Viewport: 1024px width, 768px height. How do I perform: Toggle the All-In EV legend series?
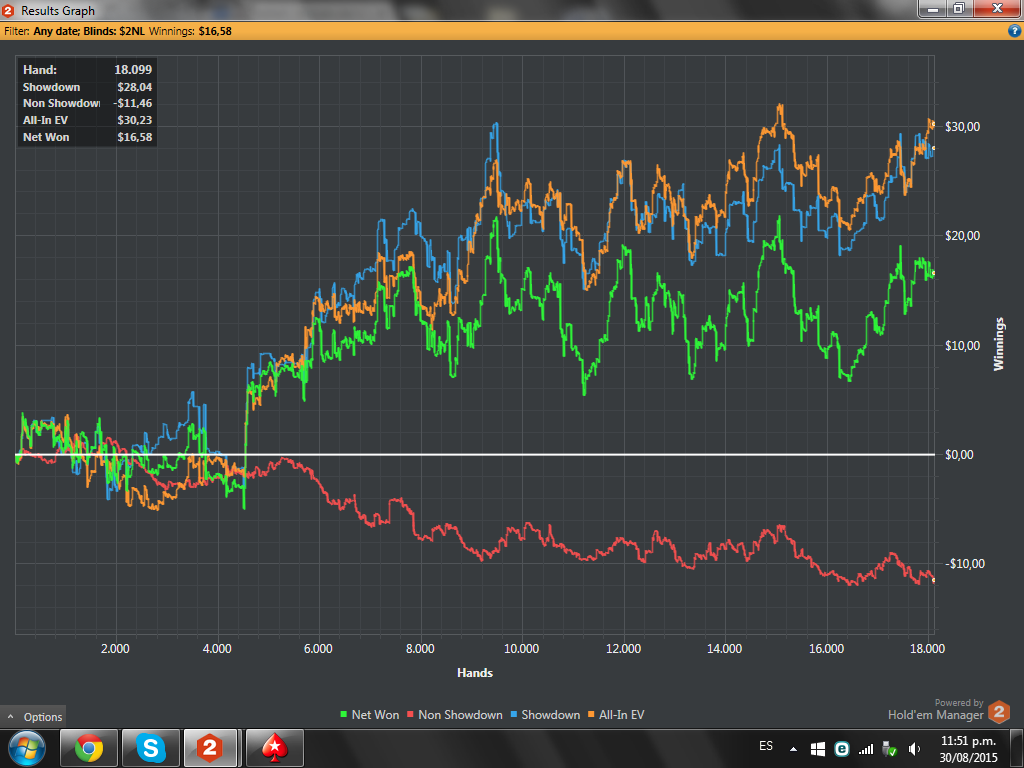(616, 714)
